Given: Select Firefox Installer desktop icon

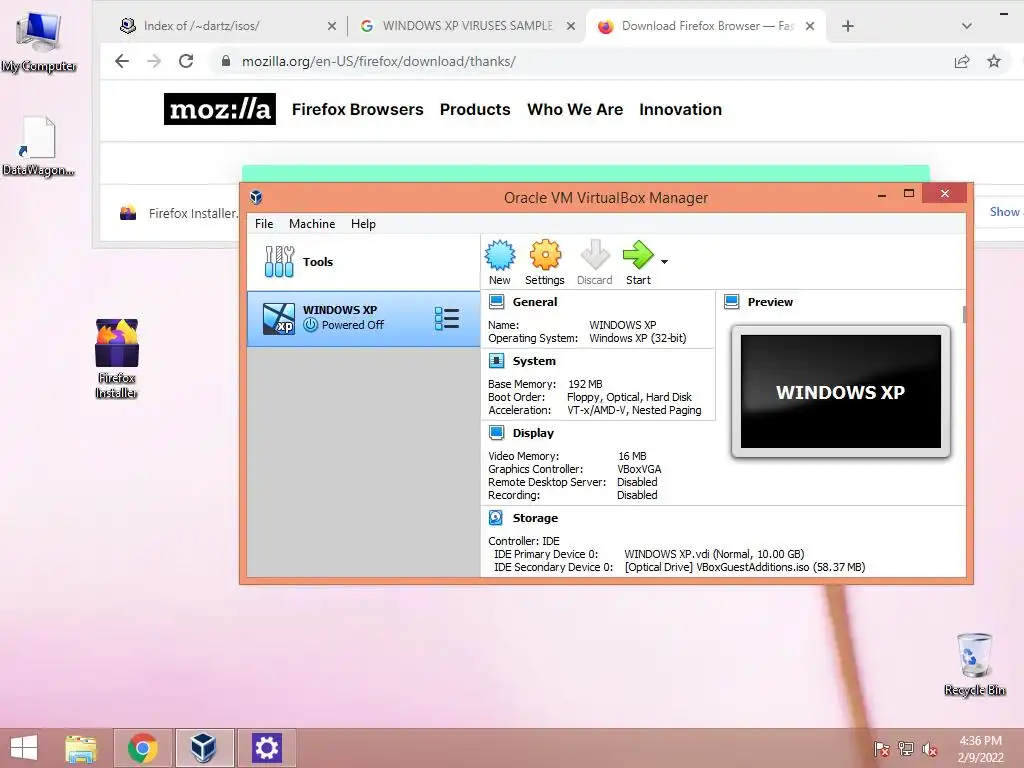Looking at the screenshot, I should tap(117, 359).
